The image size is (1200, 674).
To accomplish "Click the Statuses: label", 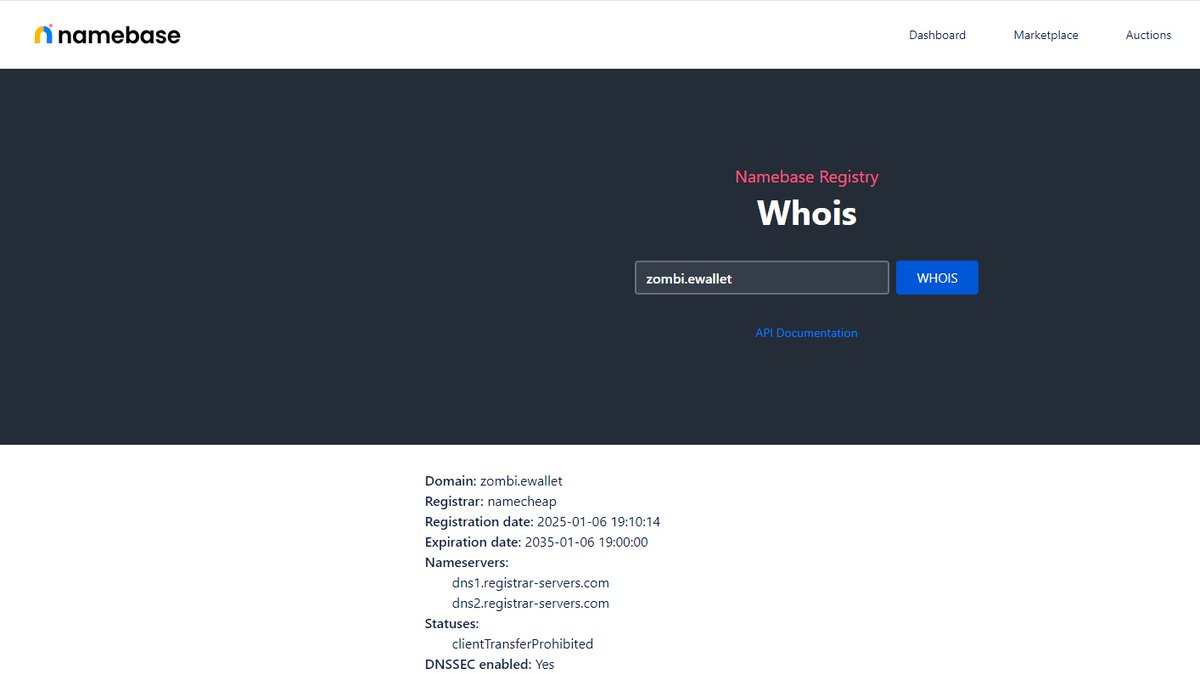I will 452,623.
